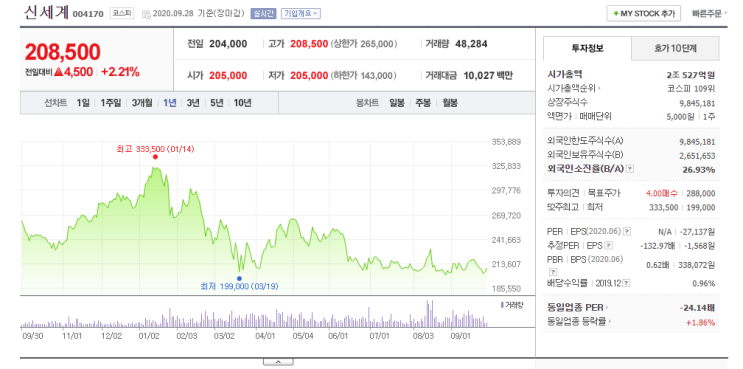743x369 pixels.
Task: Click the volume bar chart near 08/03
Action: (x=423, y=315)
